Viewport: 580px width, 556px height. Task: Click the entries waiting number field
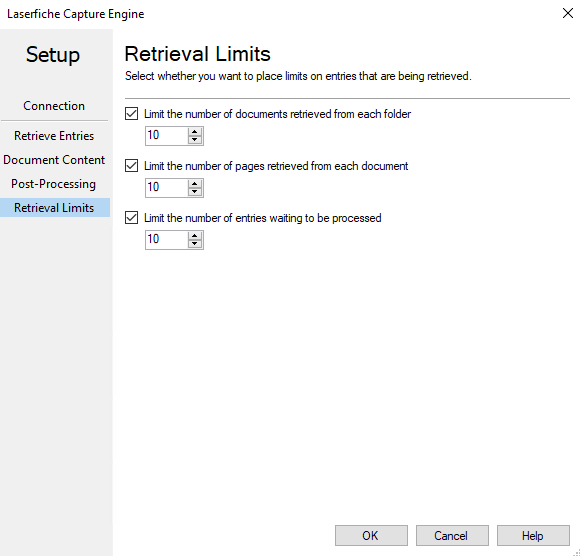coord(166,240)
